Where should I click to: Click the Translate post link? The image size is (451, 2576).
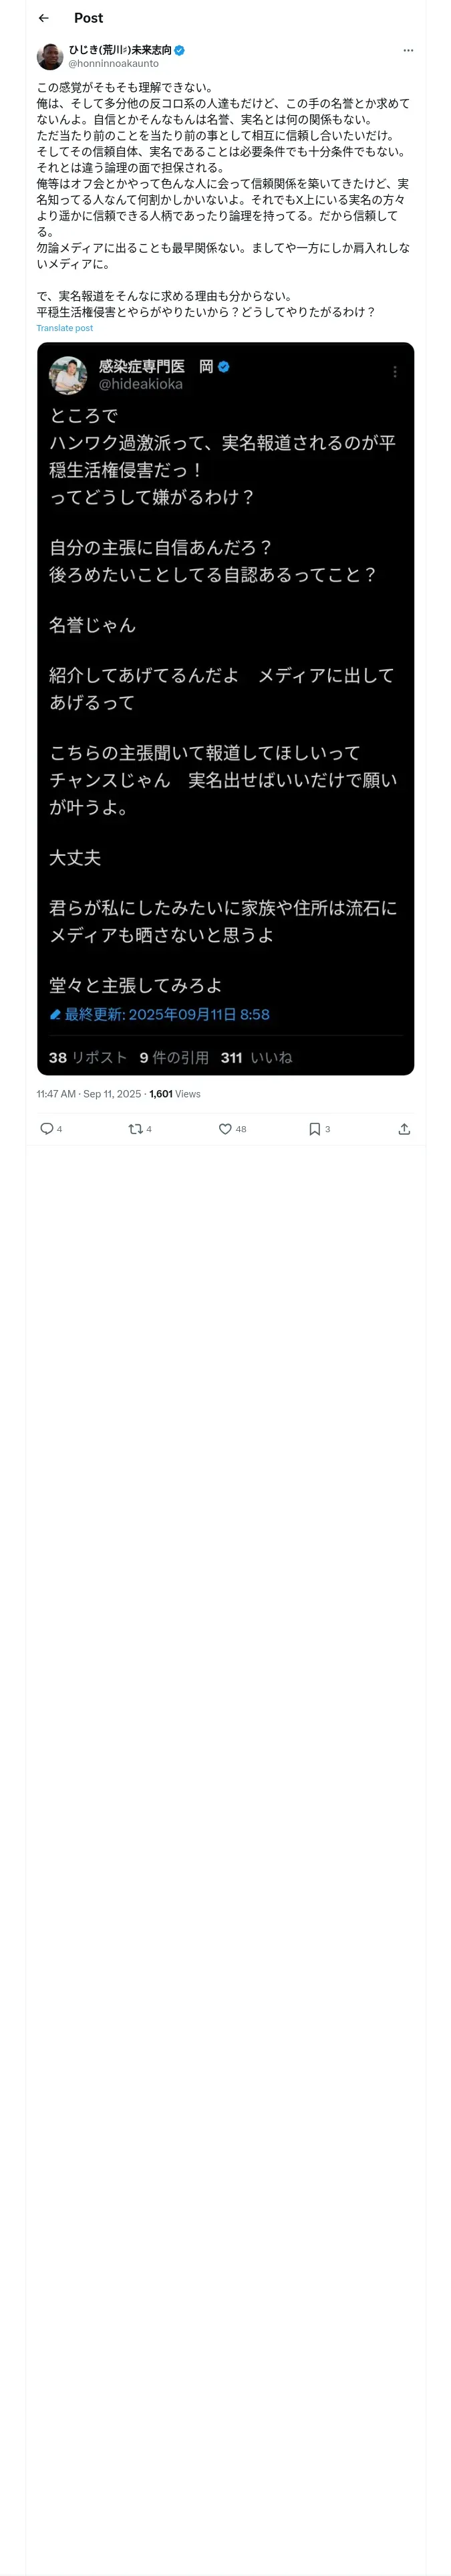click(x=65, y=328)
